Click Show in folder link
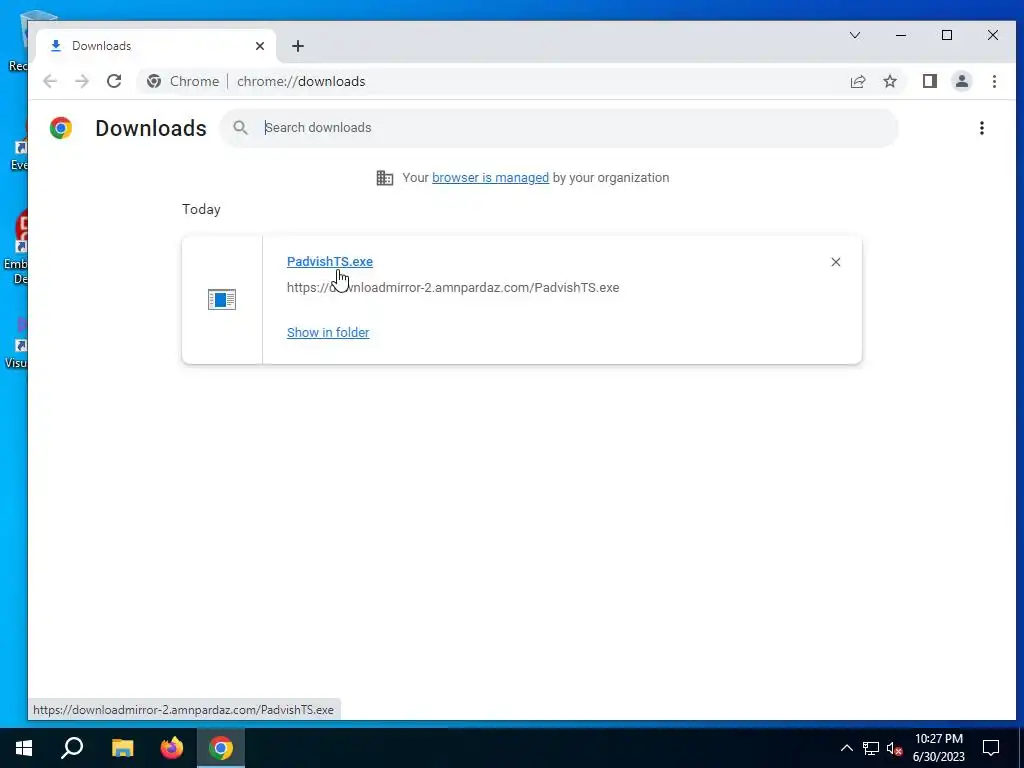This screenshot has width=1024, height=768. [x=328, y=332]
